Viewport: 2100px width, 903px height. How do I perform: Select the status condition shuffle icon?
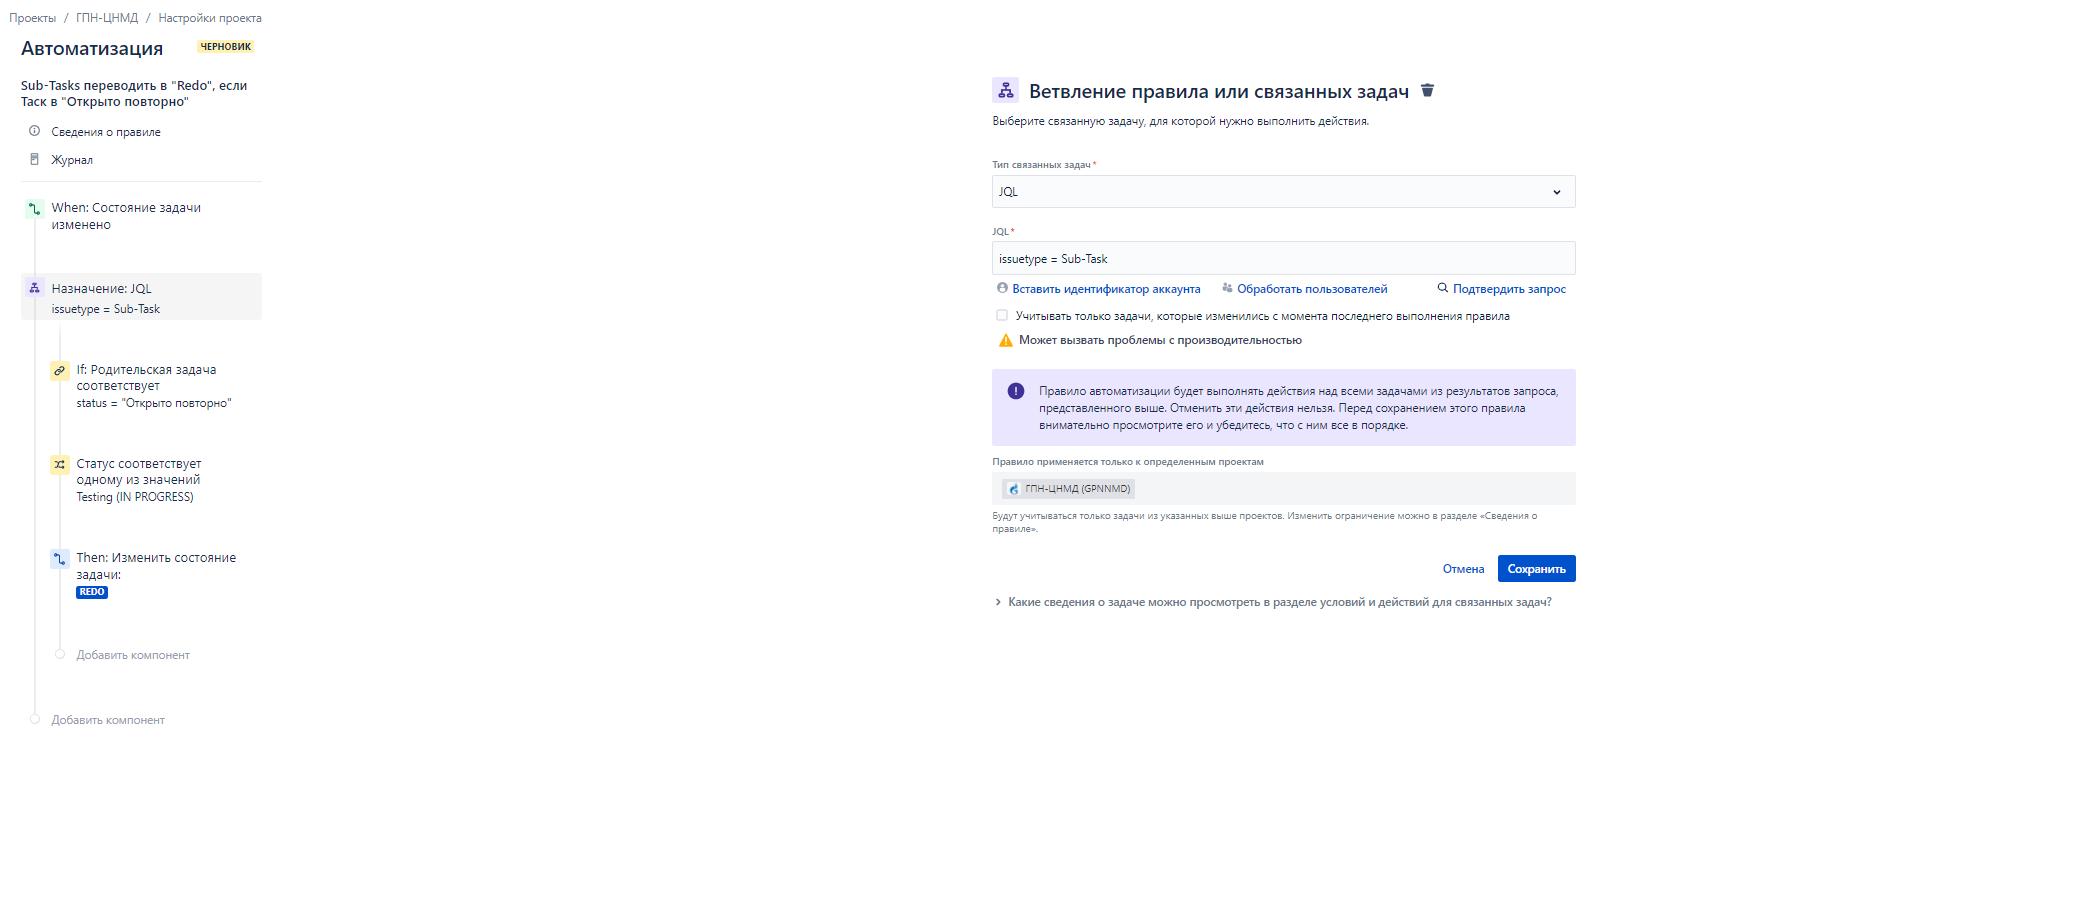[x=60, y=464]
